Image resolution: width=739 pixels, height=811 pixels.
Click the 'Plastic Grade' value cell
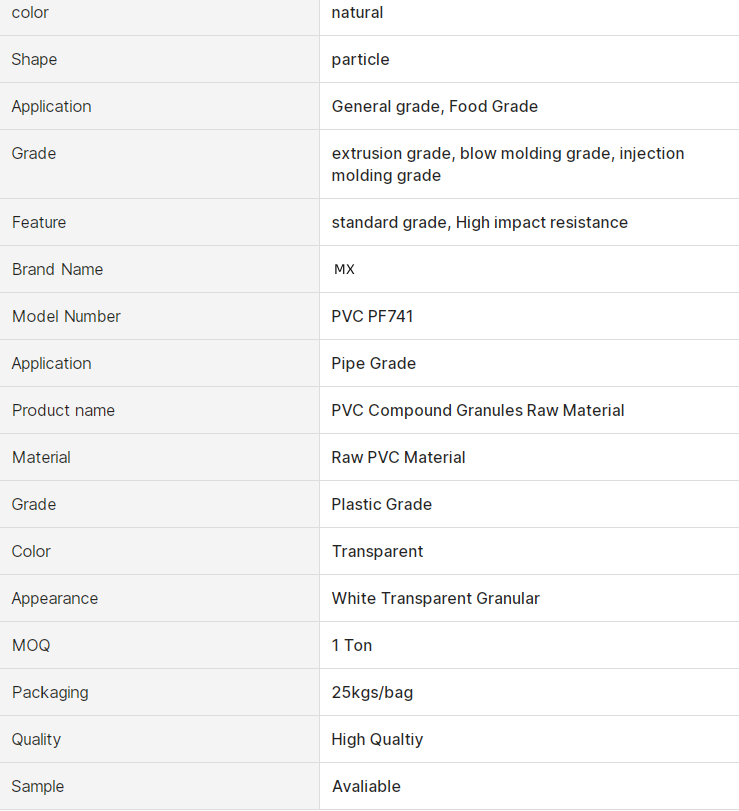click(x=381, y=505)
